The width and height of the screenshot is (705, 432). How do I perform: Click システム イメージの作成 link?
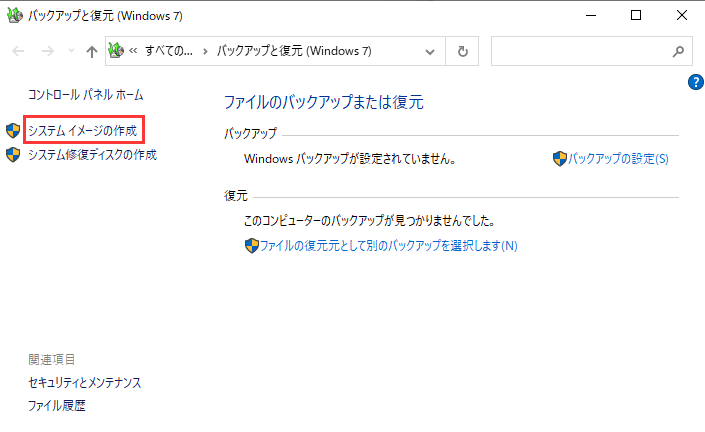pyautogui.click(x=82, y=130)
